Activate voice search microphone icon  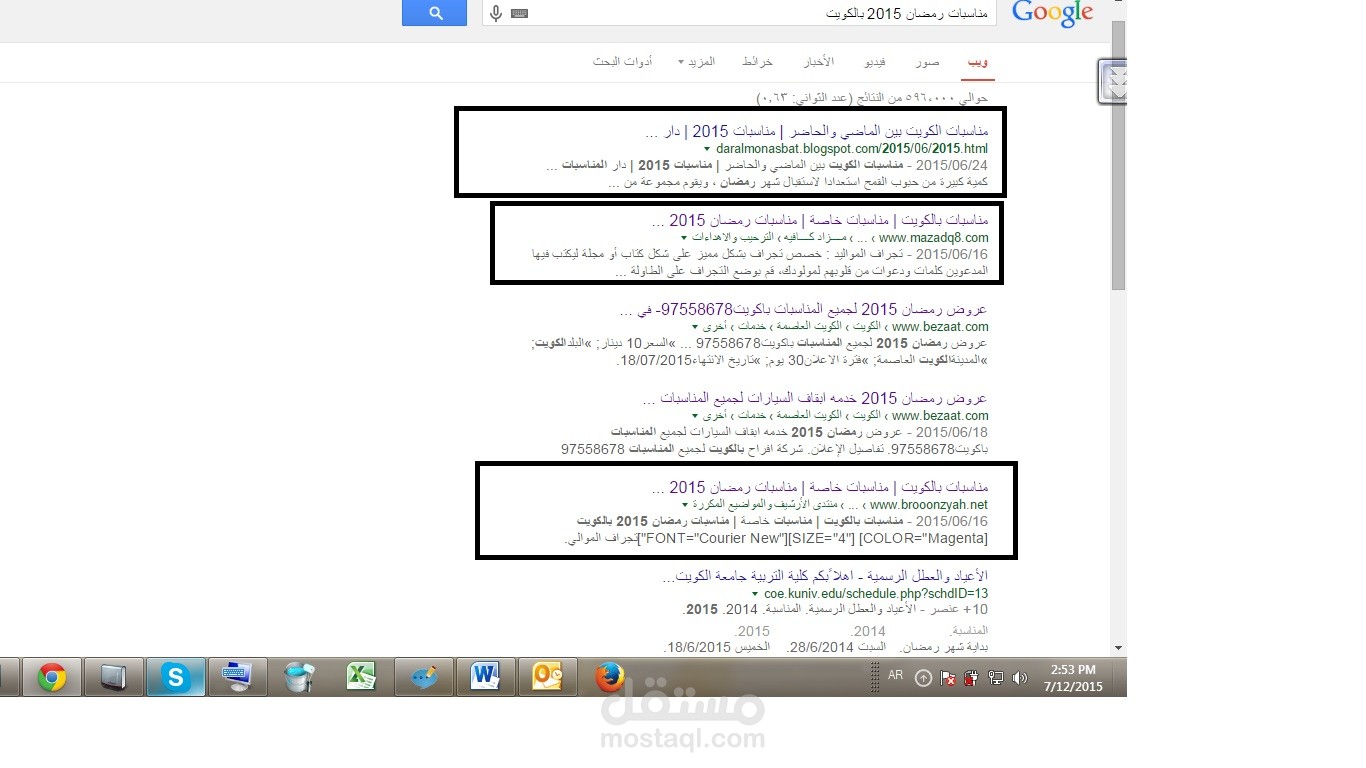point(496,13)
